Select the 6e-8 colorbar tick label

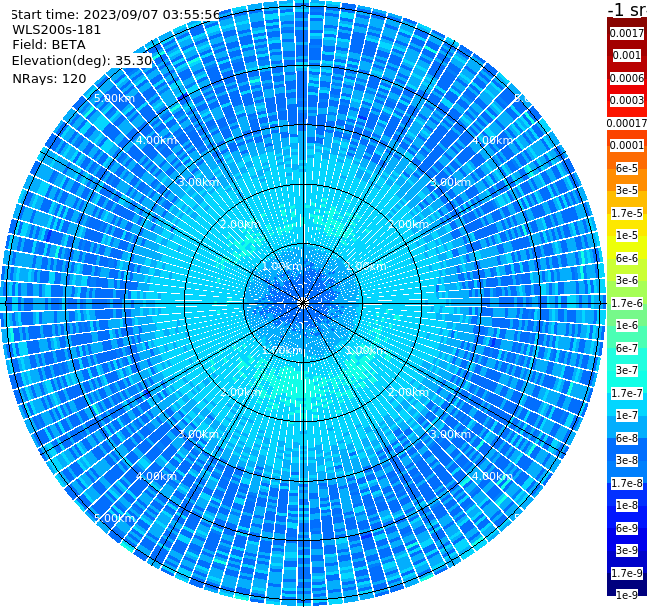click(x=627, y=438)
